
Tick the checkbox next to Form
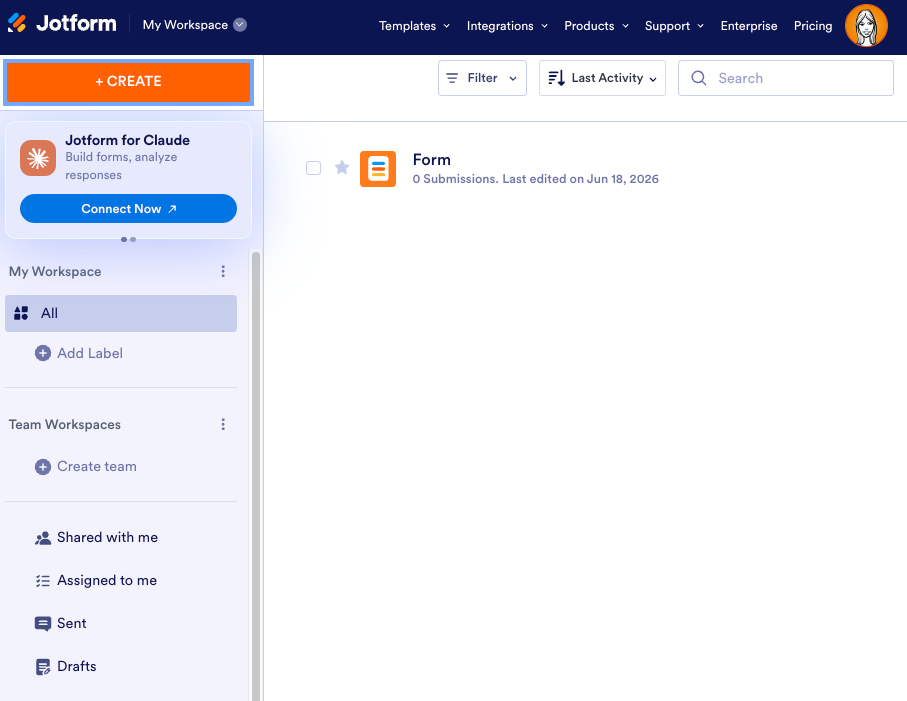tap(314, 168)
